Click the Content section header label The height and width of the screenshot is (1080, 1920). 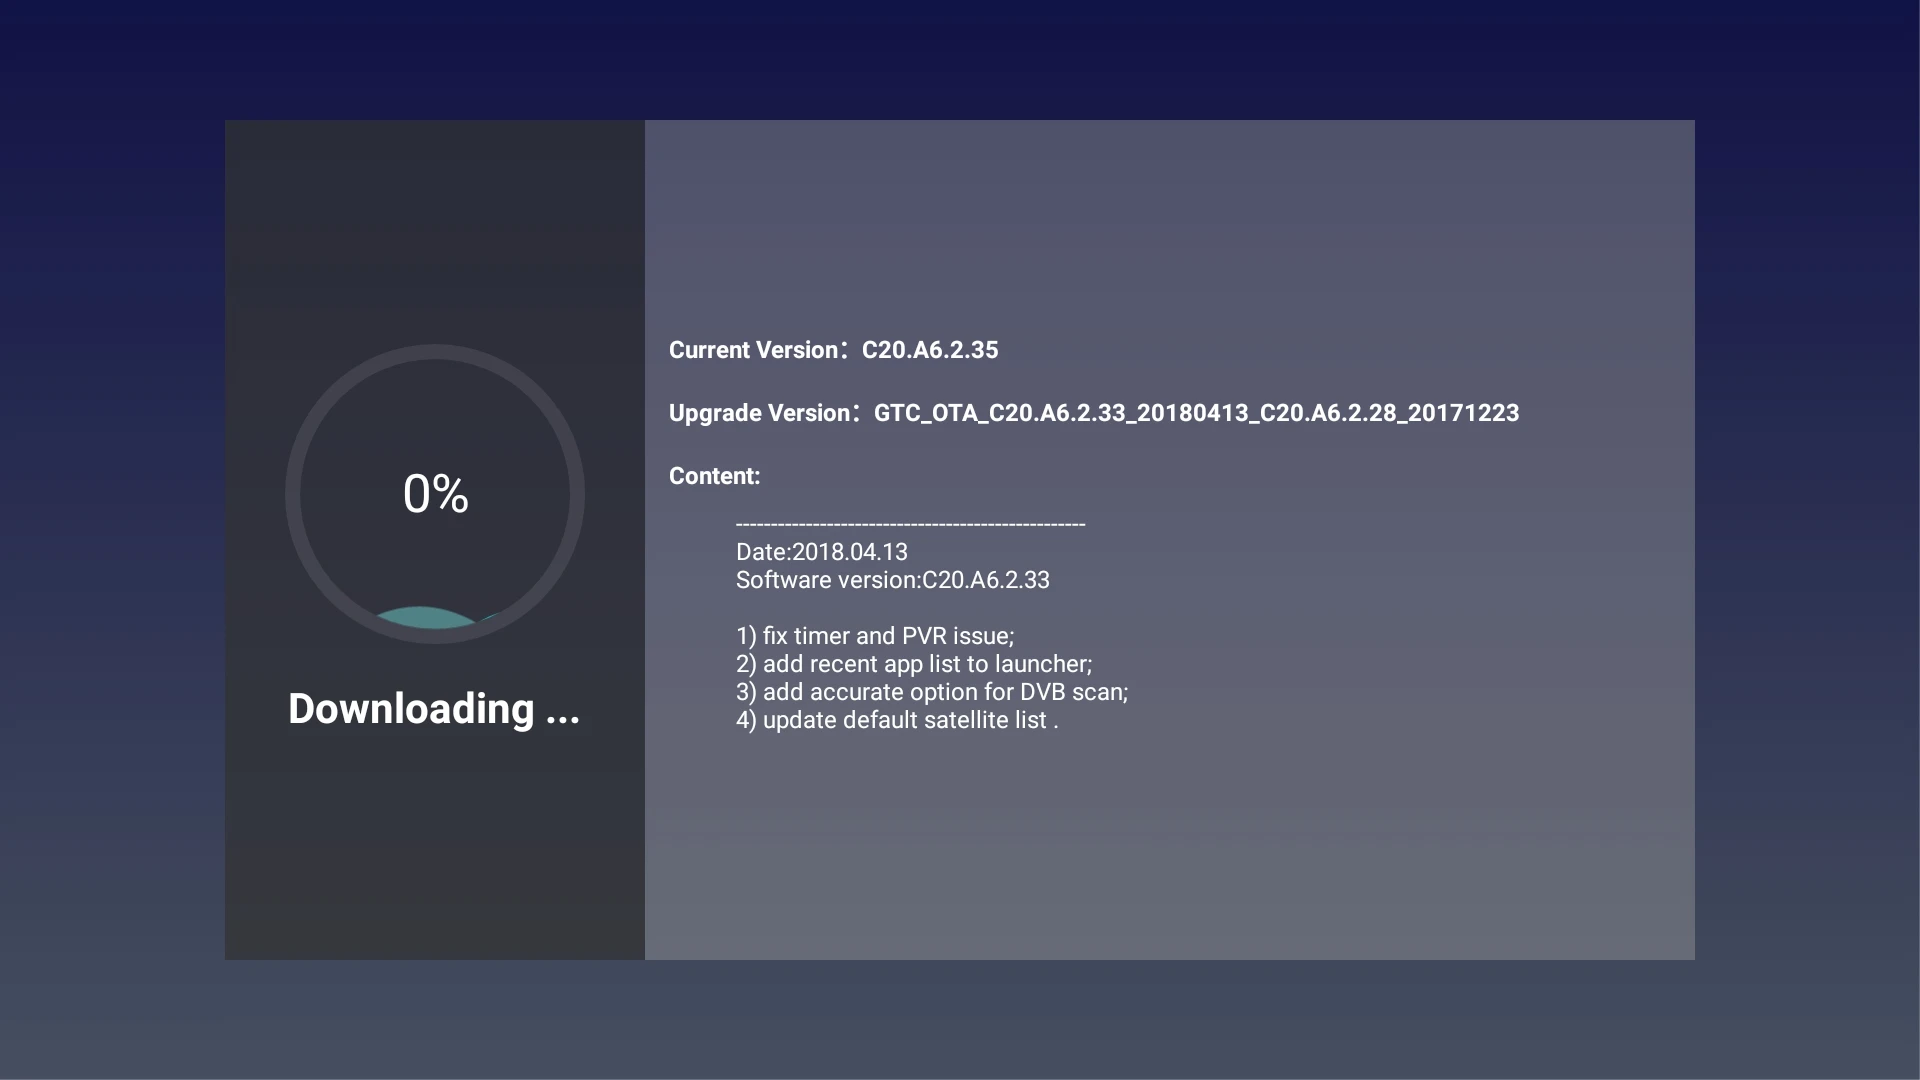[x=715, y=475]
